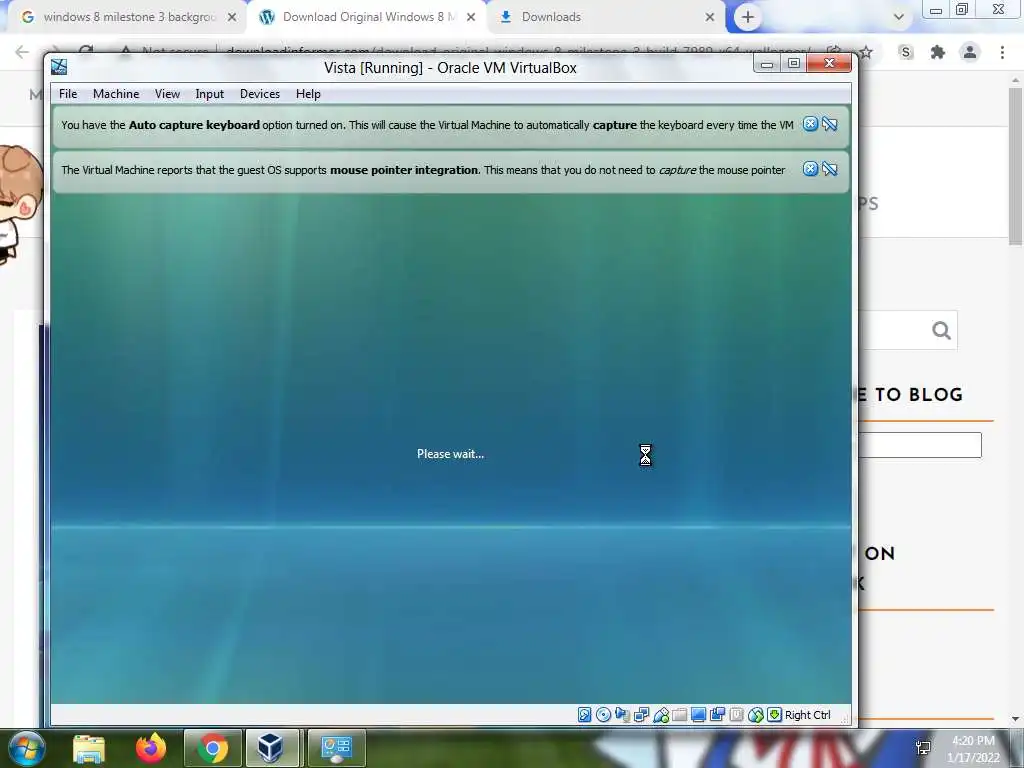Image resolution: width=1024 pixels, height=768 pixels.
Task: Click the network tray icon
Action: 923,748
